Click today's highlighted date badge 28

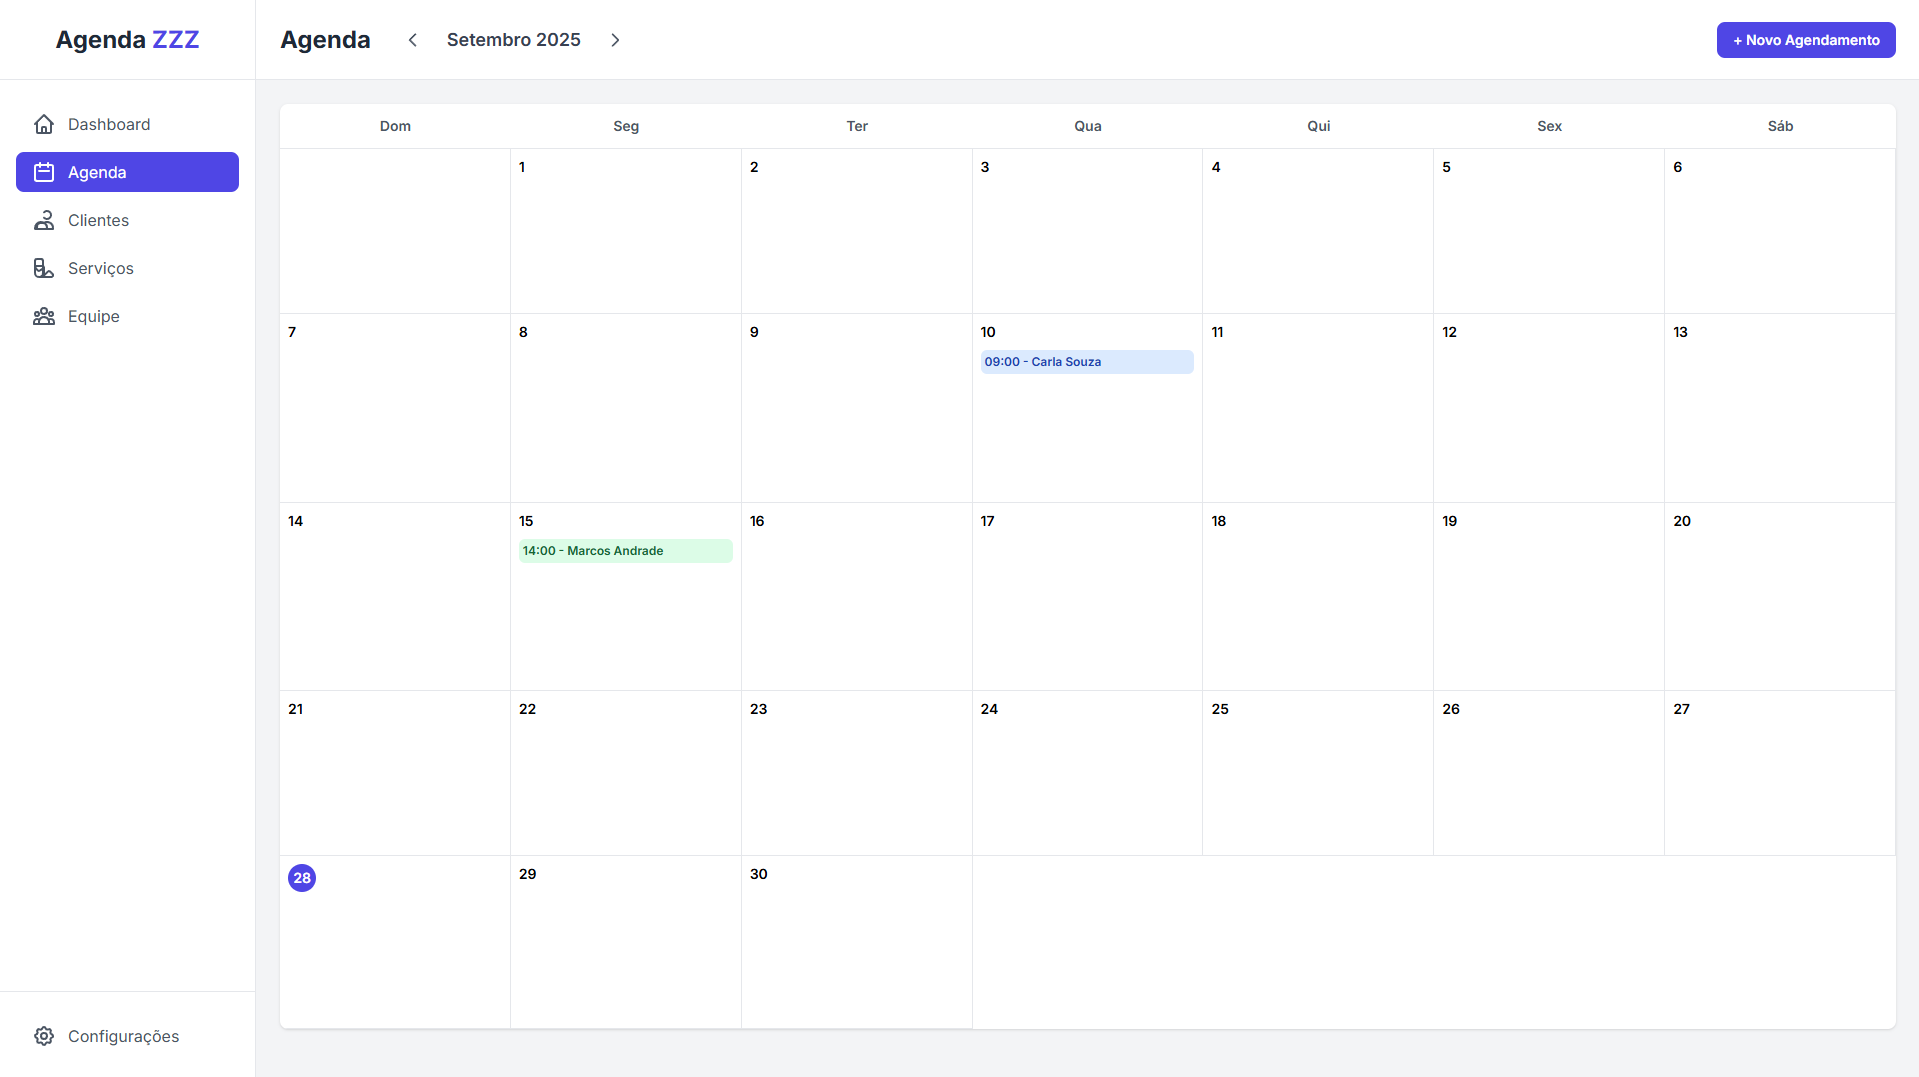pyautogui.click(x=302, y=878)
